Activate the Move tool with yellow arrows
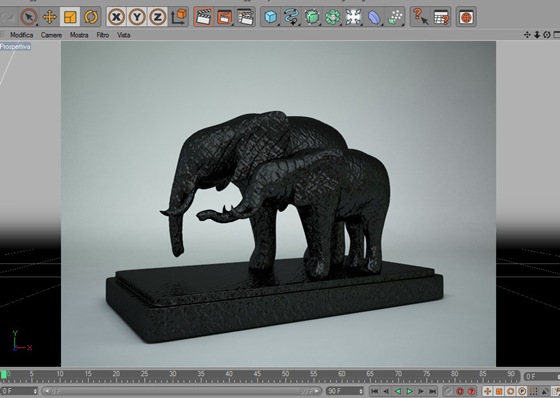Viewport: 560px width, 398px height. (49, 17)
